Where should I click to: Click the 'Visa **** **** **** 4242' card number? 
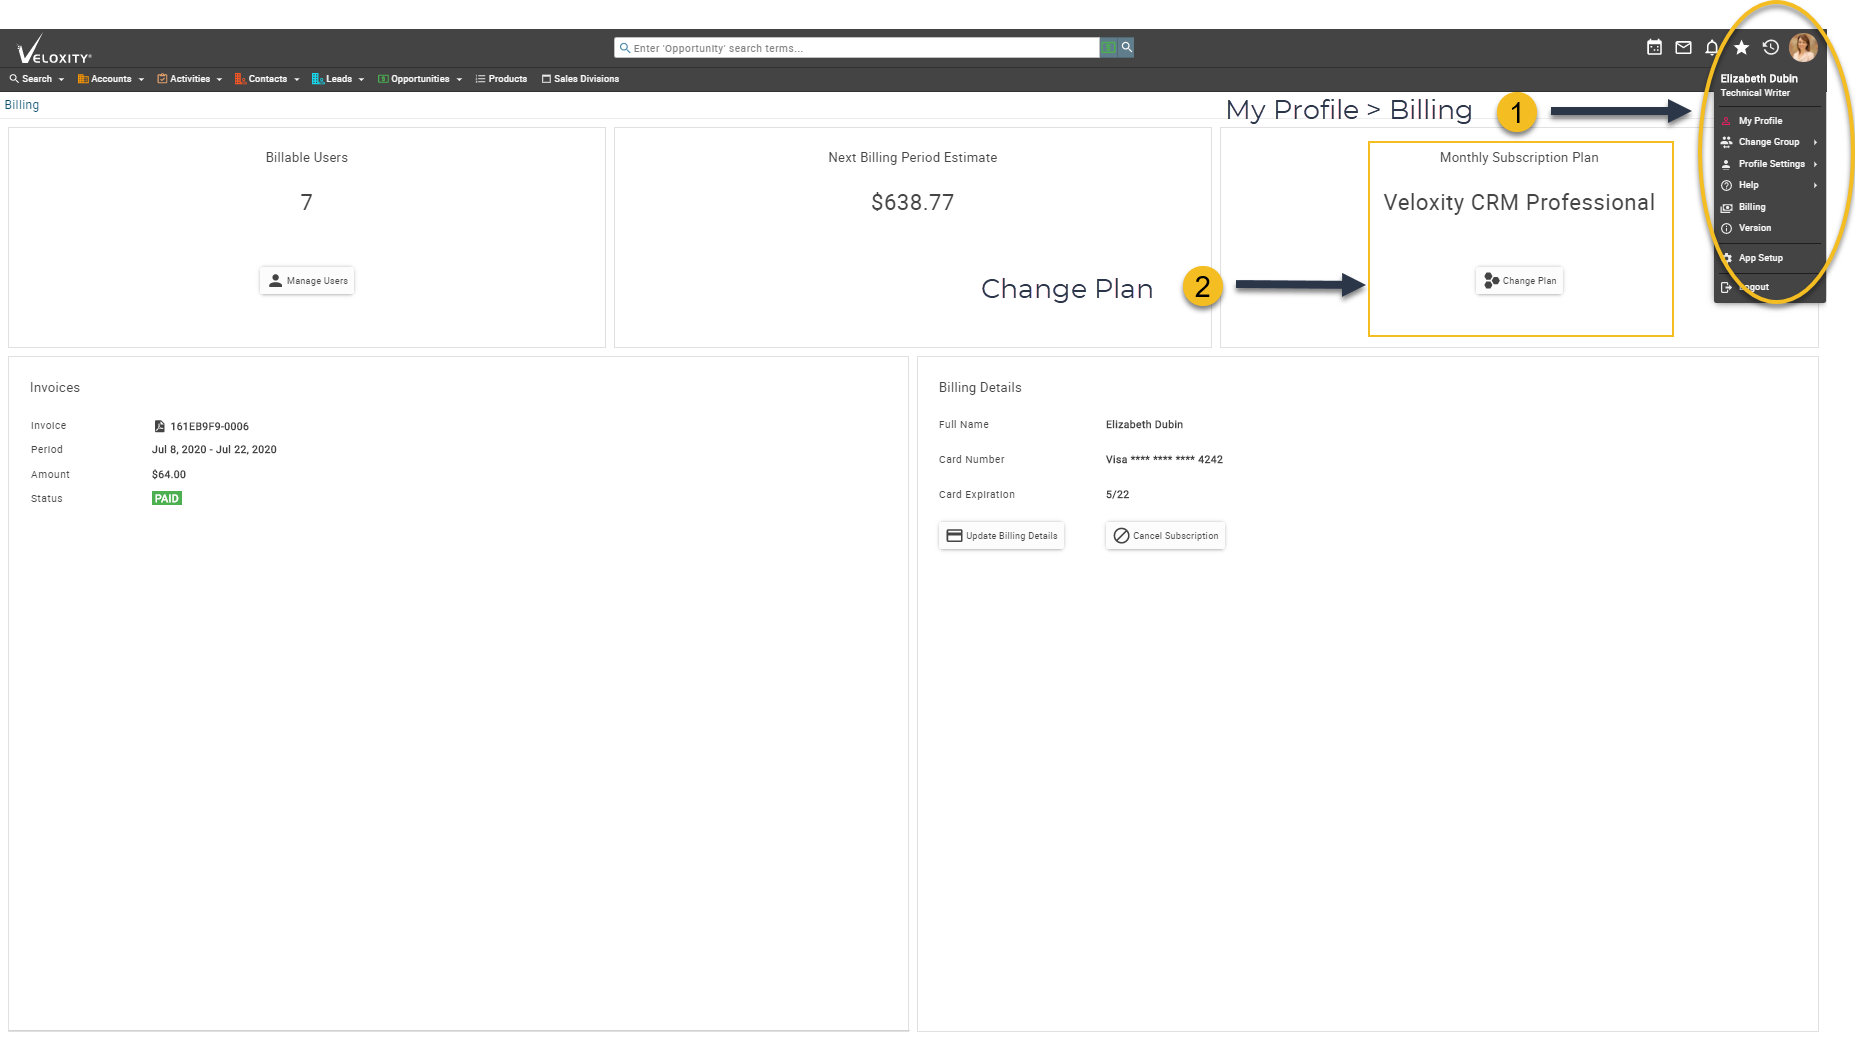[1164, 460]
